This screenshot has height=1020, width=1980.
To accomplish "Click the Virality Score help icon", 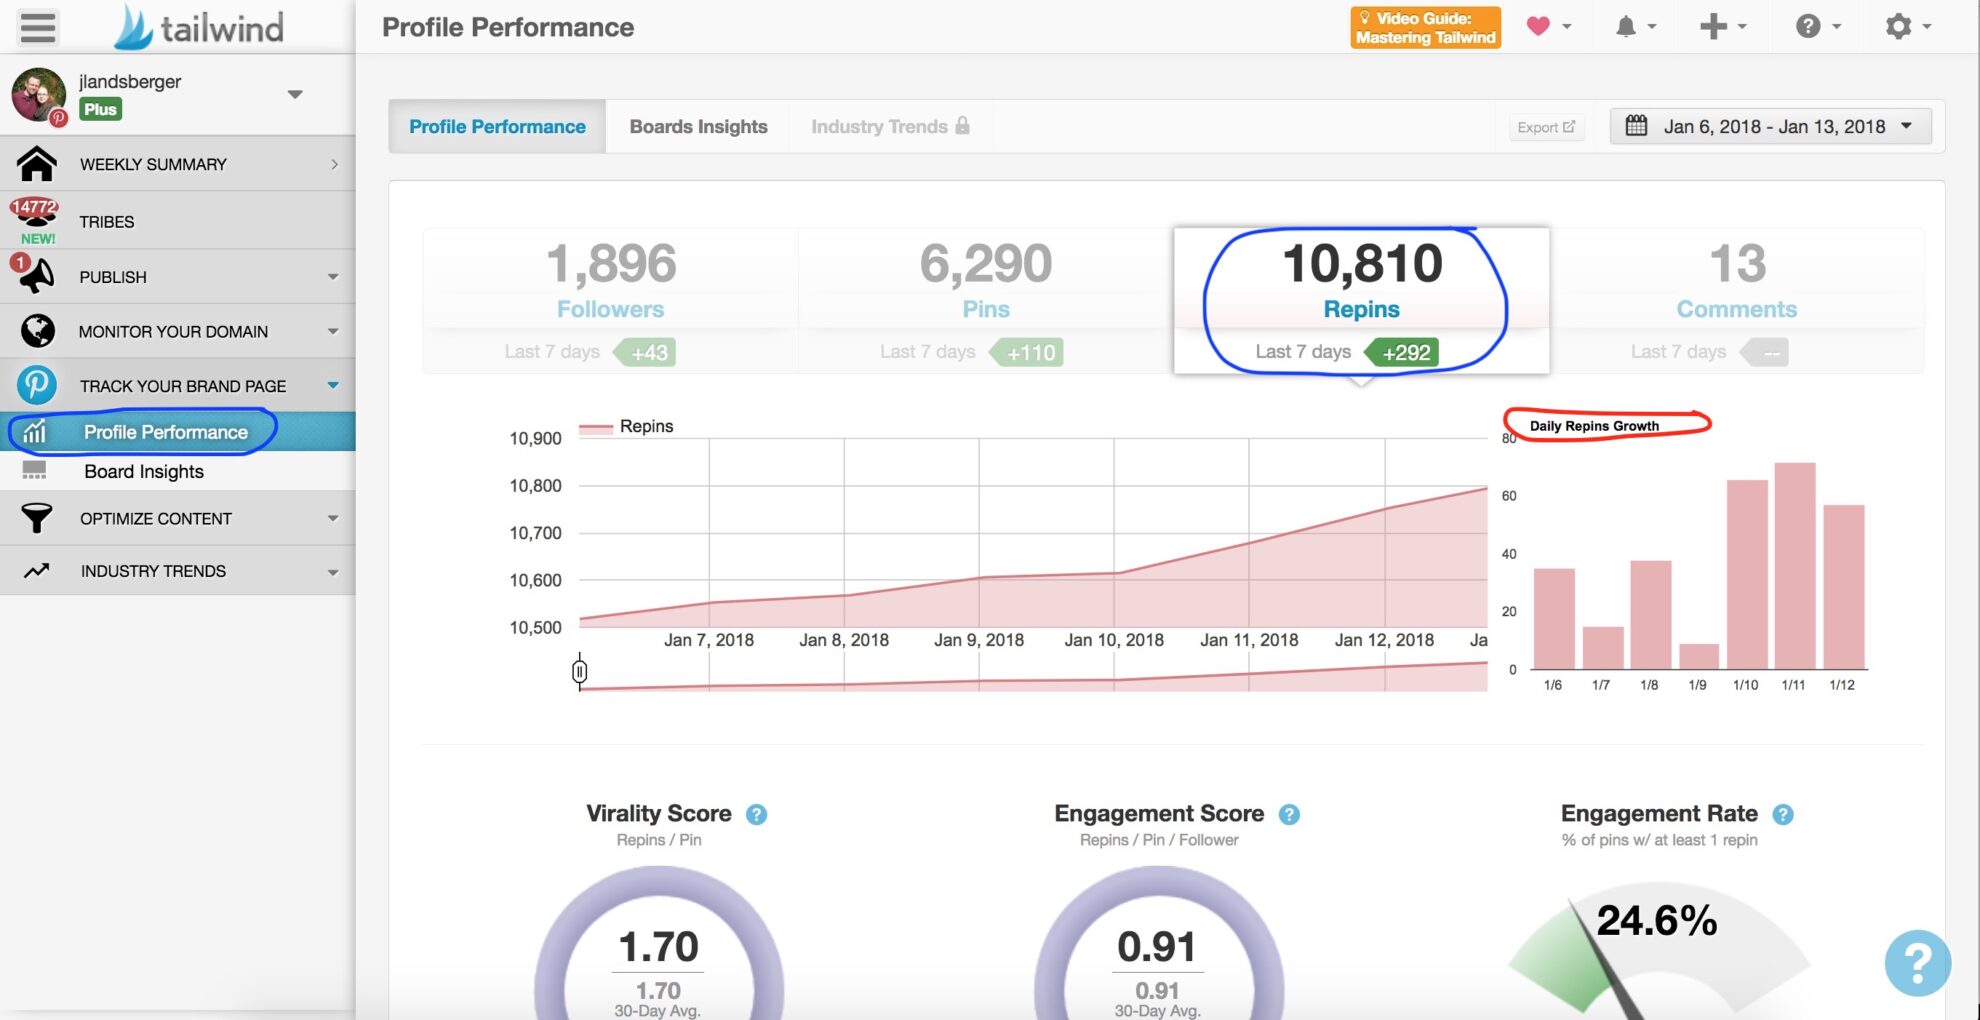I will pyautogui.click(x=757, y=814).
